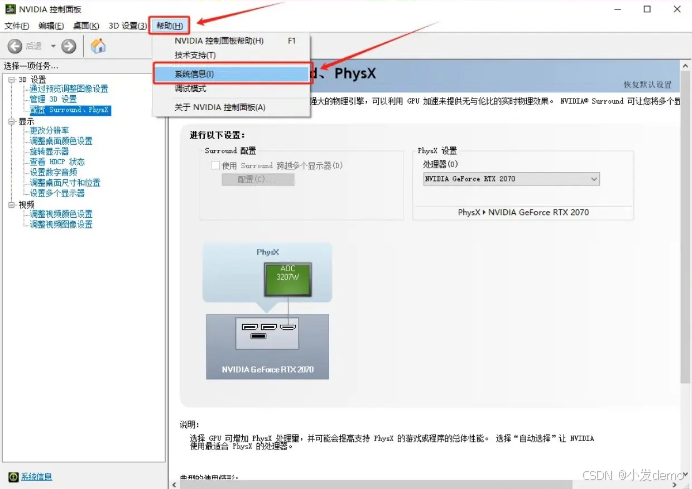Open the 编辑(E) menu
This screenshot has width=692, height=489.
click(51, 26)
